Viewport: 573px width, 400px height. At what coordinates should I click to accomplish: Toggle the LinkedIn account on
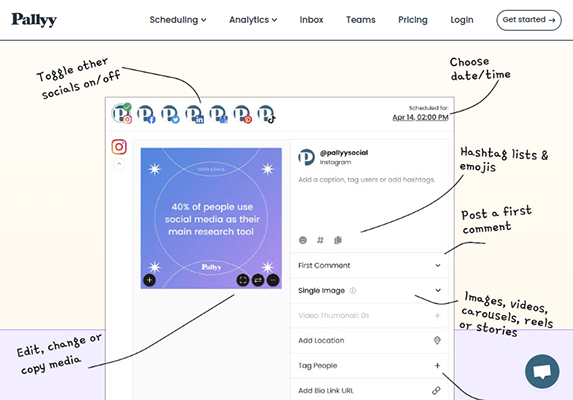(194, 114)
